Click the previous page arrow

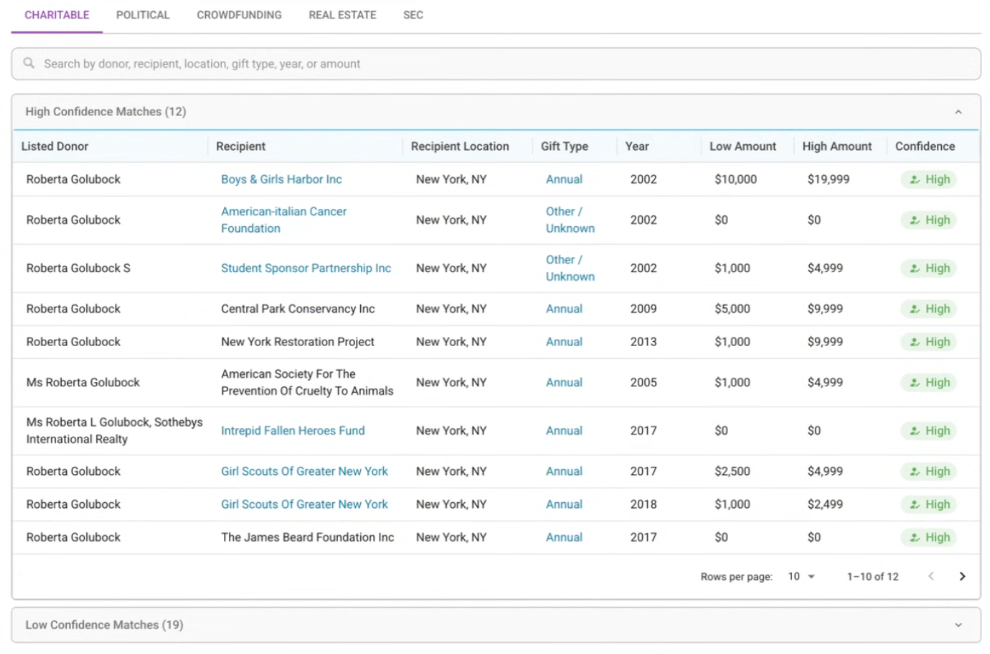point(931,576)
